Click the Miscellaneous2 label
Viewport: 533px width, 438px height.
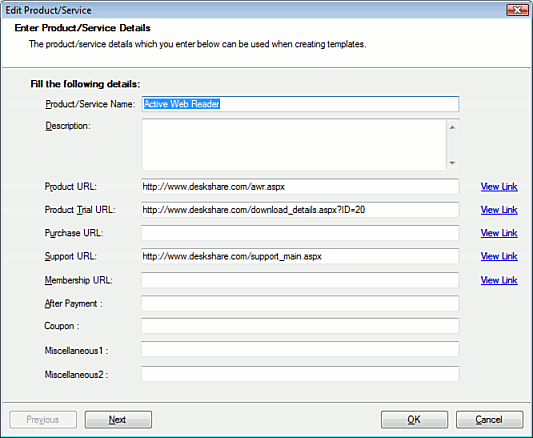76,374
